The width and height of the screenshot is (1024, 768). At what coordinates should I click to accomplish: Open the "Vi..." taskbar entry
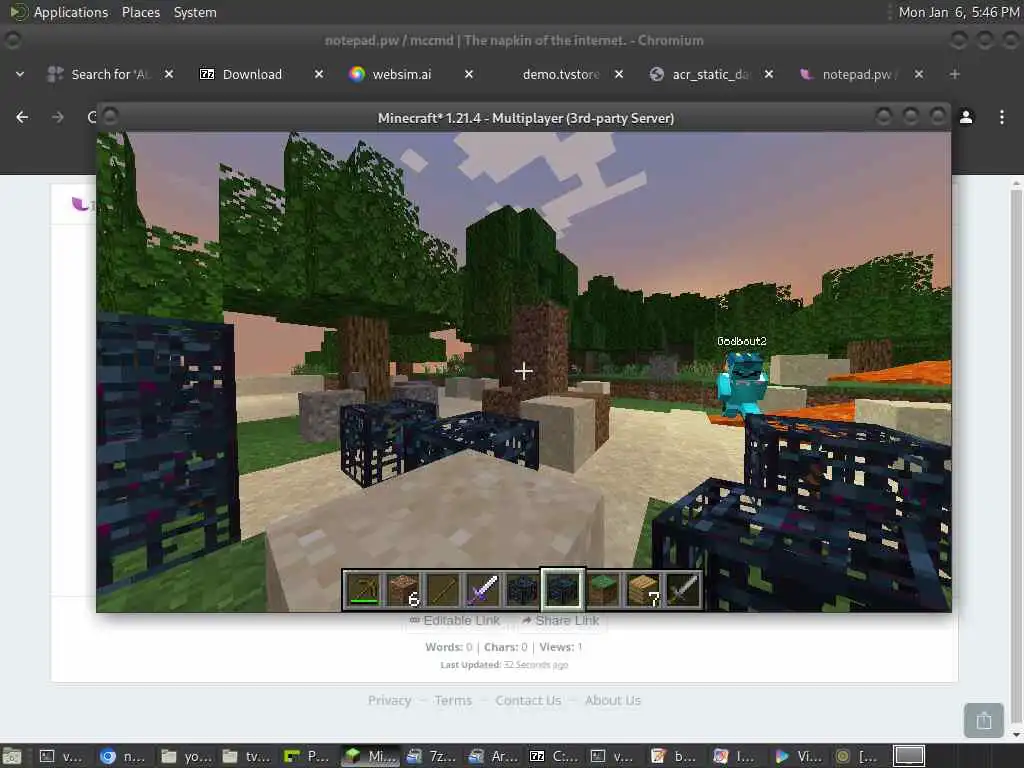[x=797, y=756]
